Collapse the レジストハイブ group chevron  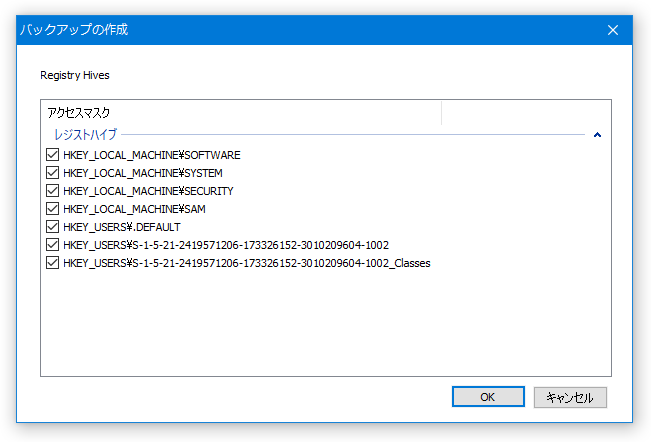pyautogui.click(x=597, y=135)
